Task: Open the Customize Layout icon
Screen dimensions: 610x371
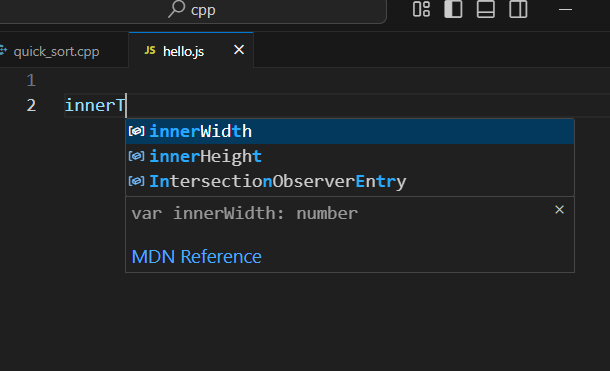Action: [421, 9]
